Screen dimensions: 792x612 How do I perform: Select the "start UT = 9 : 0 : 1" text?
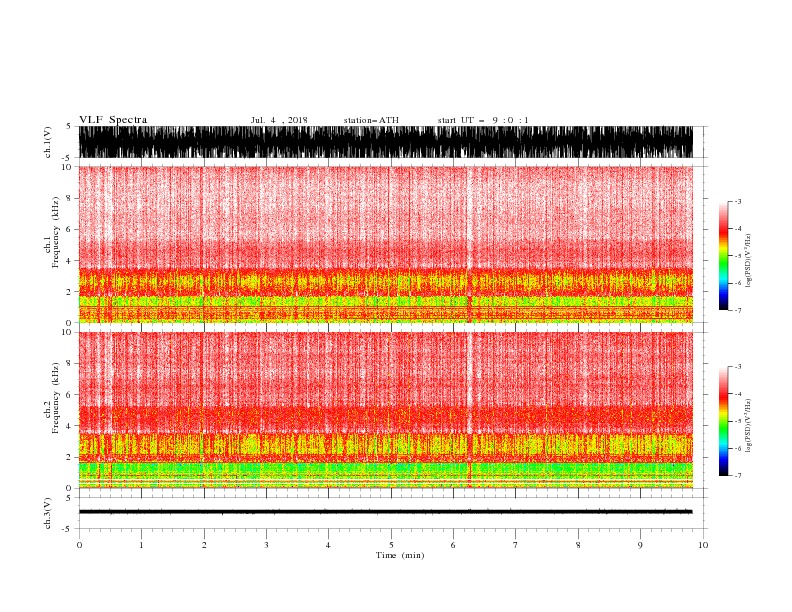(x=483, y=120)
